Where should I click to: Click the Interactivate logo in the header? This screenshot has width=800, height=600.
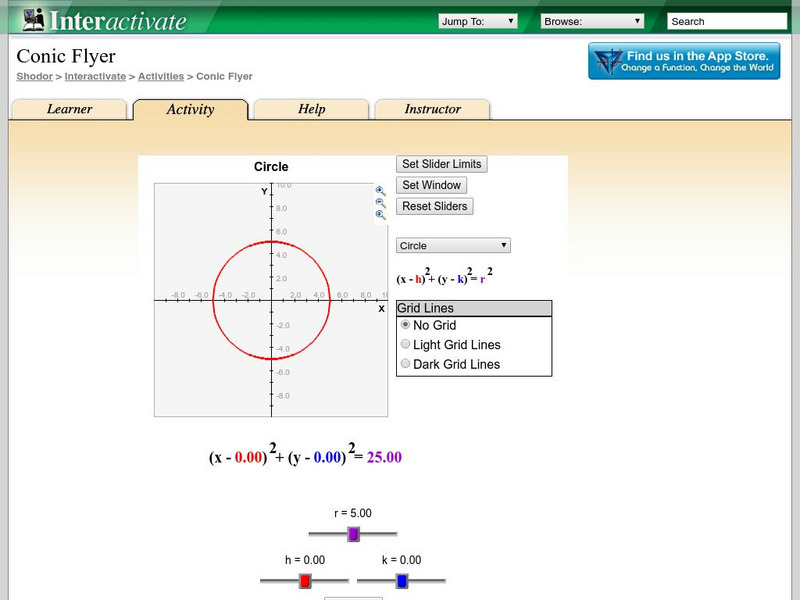coord(105,19)
